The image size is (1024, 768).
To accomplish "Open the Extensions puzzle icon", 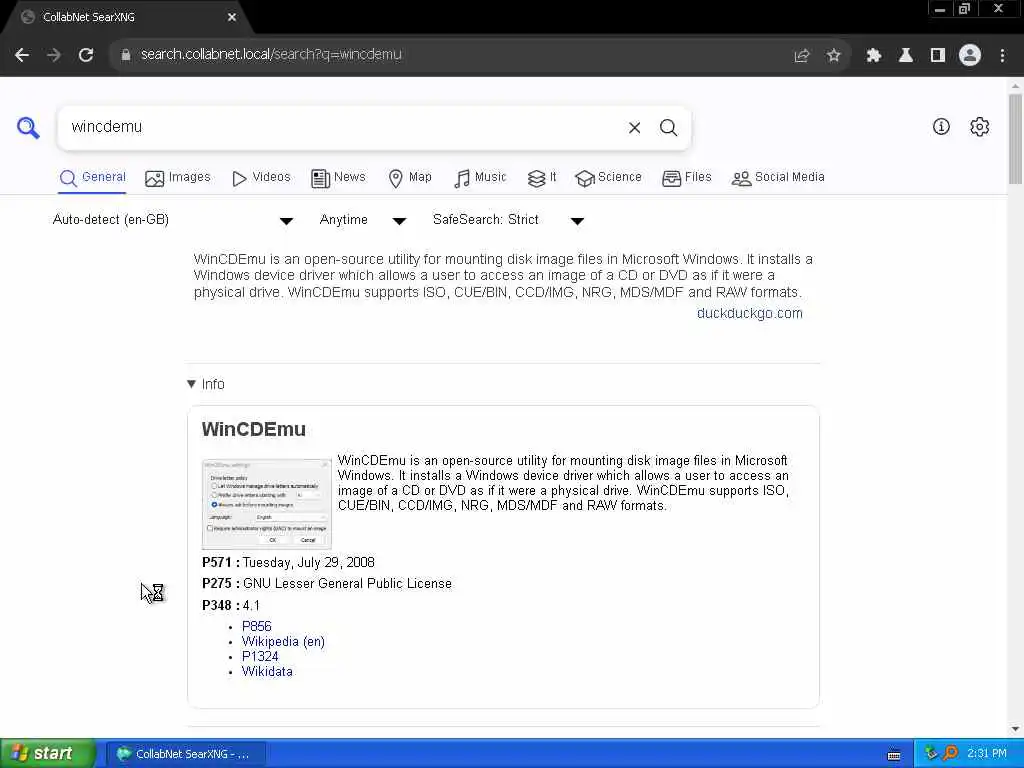I will pos(874,56).
